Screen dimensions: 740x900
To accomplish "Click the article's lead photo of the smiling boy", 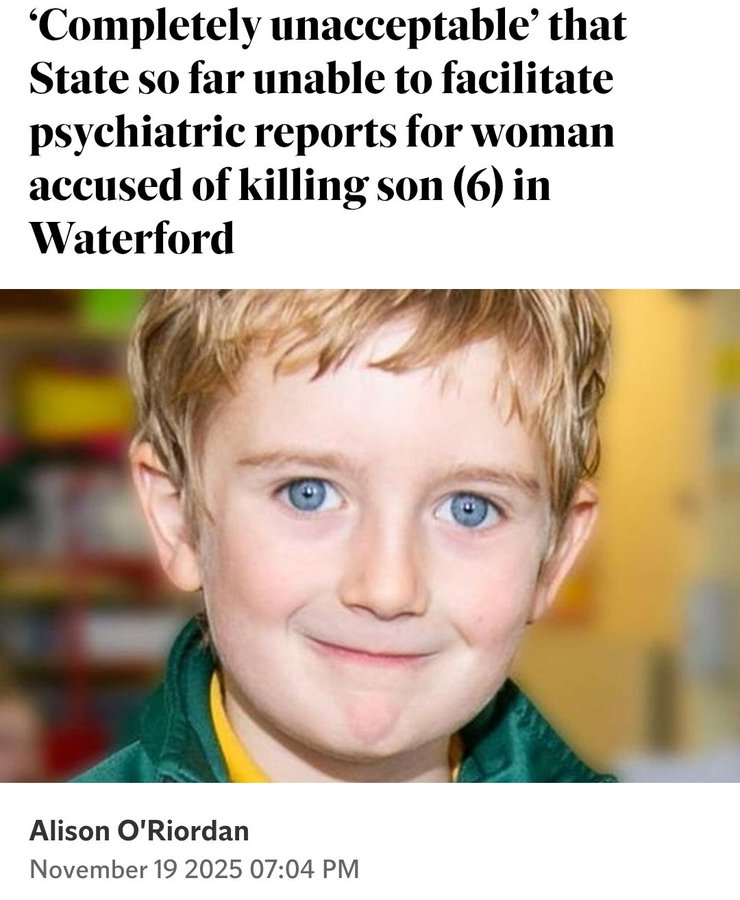I will pyautogui.click(x=370, y=535).
